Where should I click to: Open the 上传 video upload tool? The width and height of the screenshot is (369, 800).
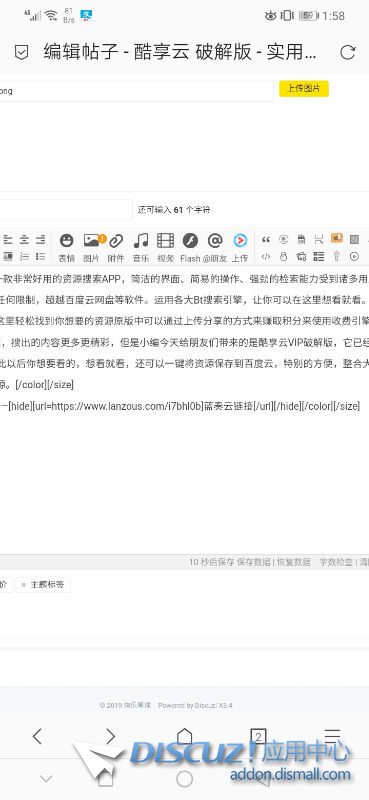(x=240, y=246)
